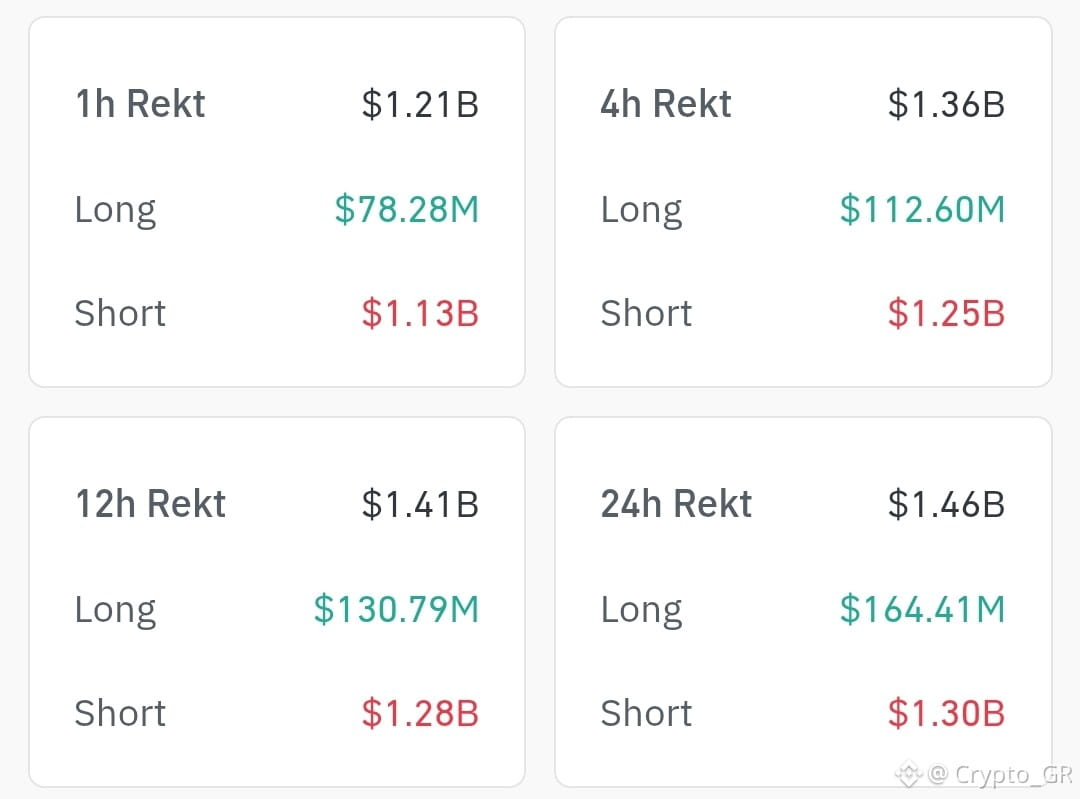Click the 12h Rekt card title

pyautogui.click(x=151, y=504)
